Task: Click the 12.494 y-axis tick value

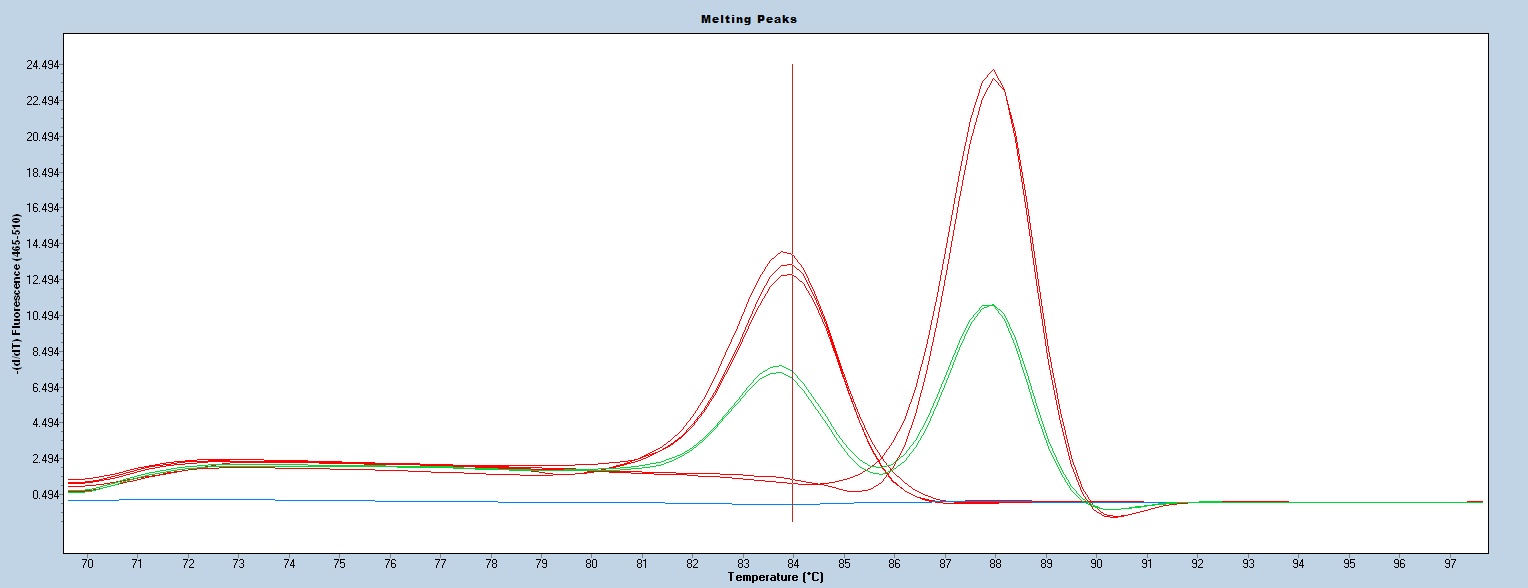Action: (42, 280)
